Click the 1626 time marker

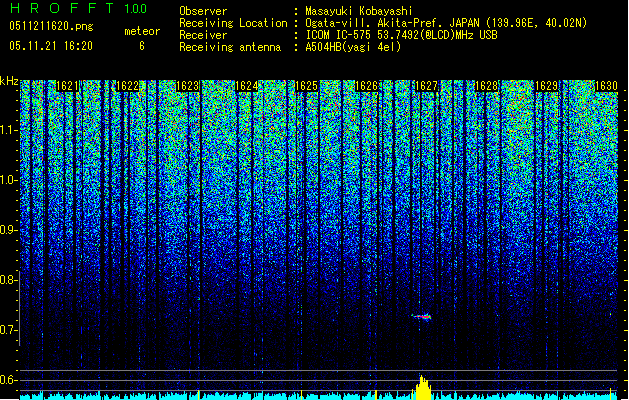[367, 86]
